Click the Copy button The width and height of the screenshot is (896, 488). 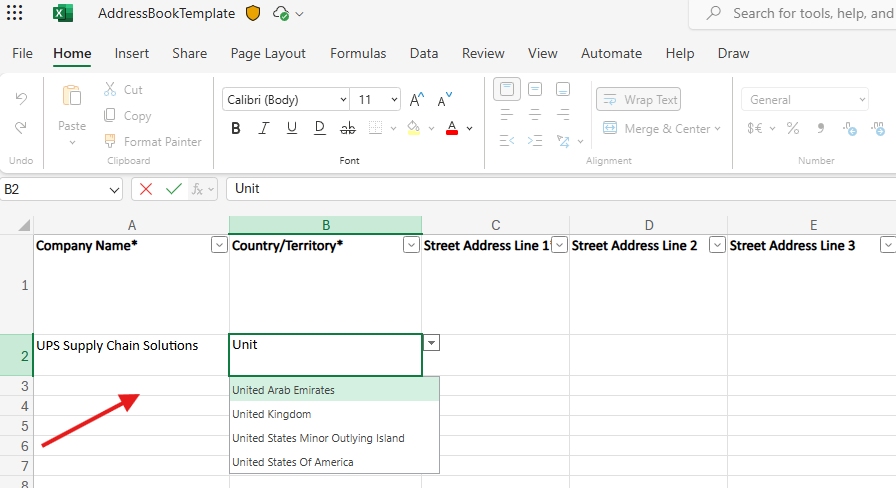click(127, 115)
